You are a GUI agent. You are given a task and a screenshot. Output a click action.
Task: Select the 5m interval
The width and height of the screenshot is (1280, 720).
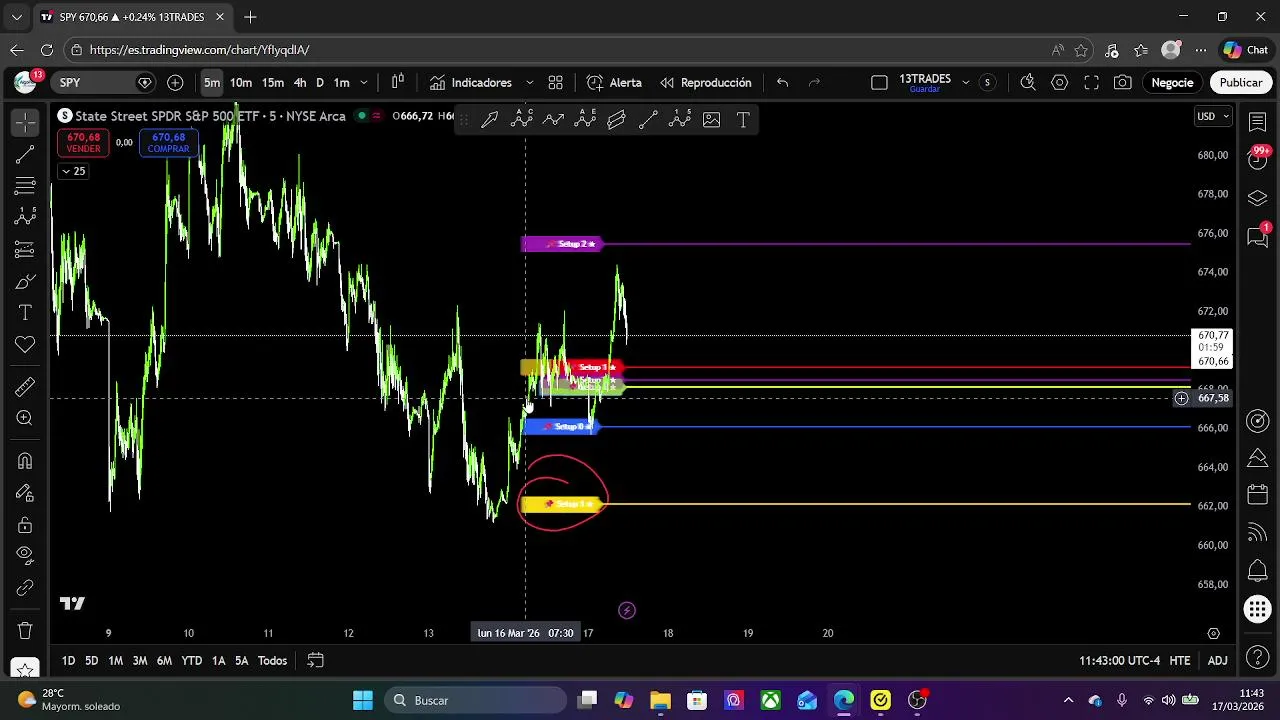tap(212, 83)
